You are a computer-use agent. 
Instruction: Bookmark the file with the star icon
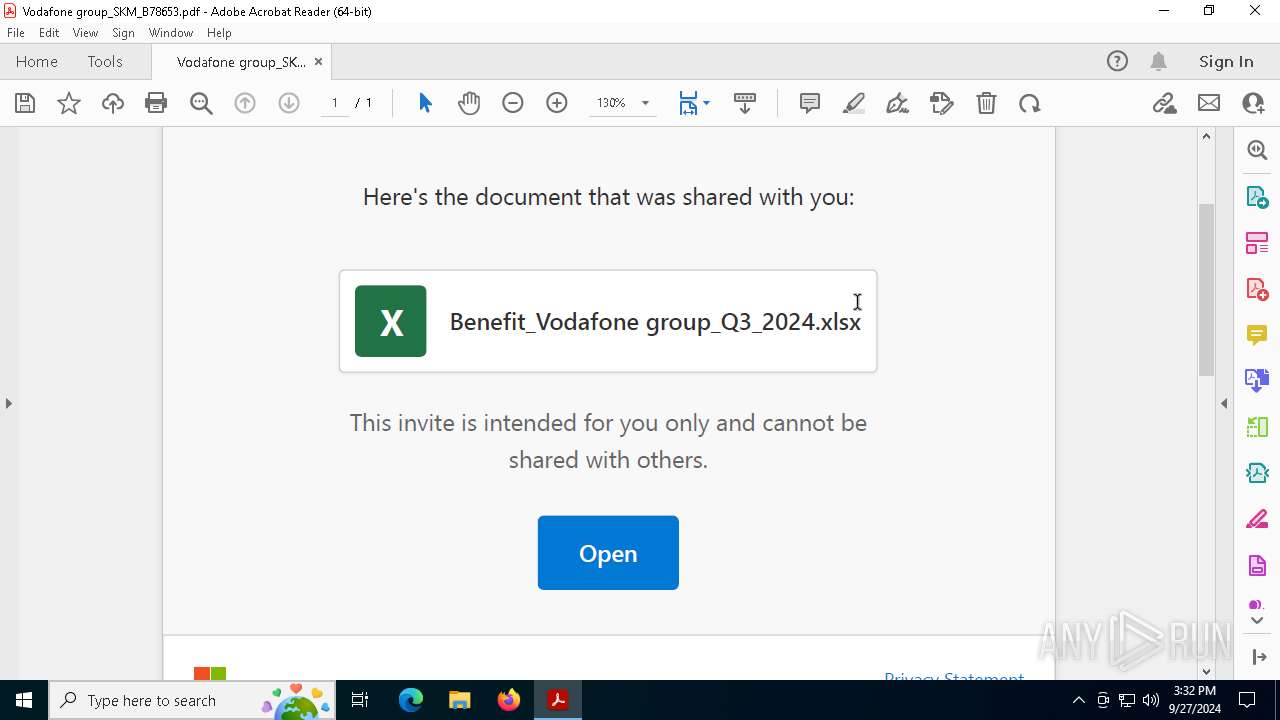pyautogui.click(x=69, y=103)
